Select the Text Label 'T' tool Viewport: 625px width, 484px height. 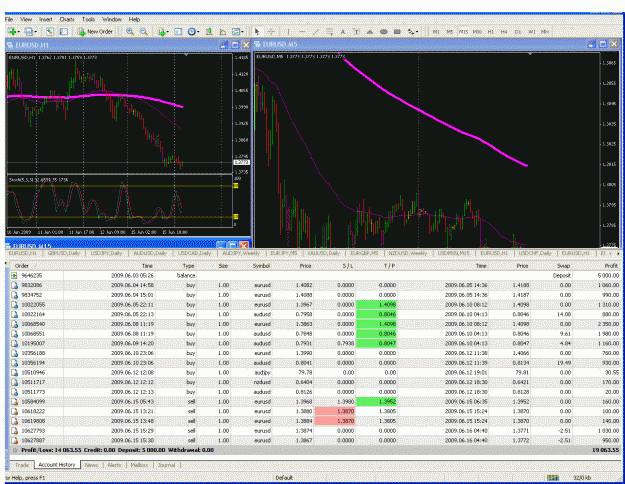(356, 32)
